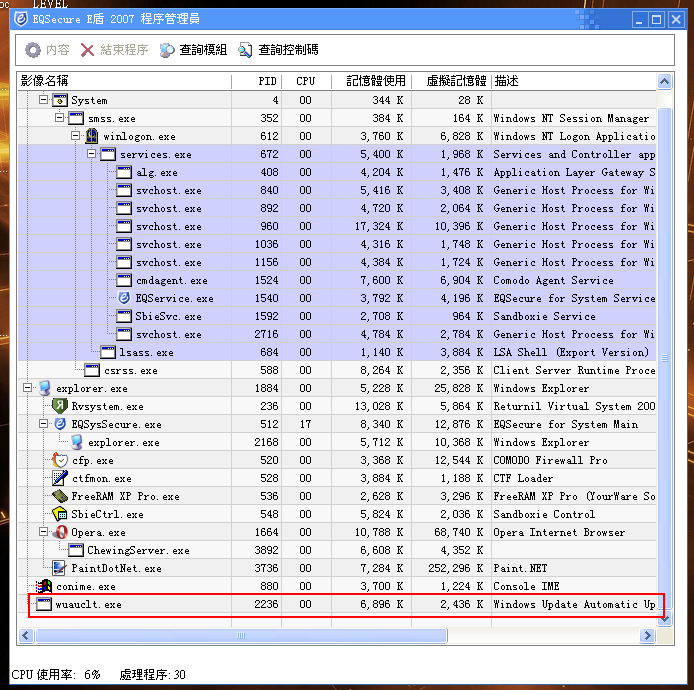Click the 'Comodo Agent Service' description
Viewport: 694px width, 690px height.
point(553,280)
